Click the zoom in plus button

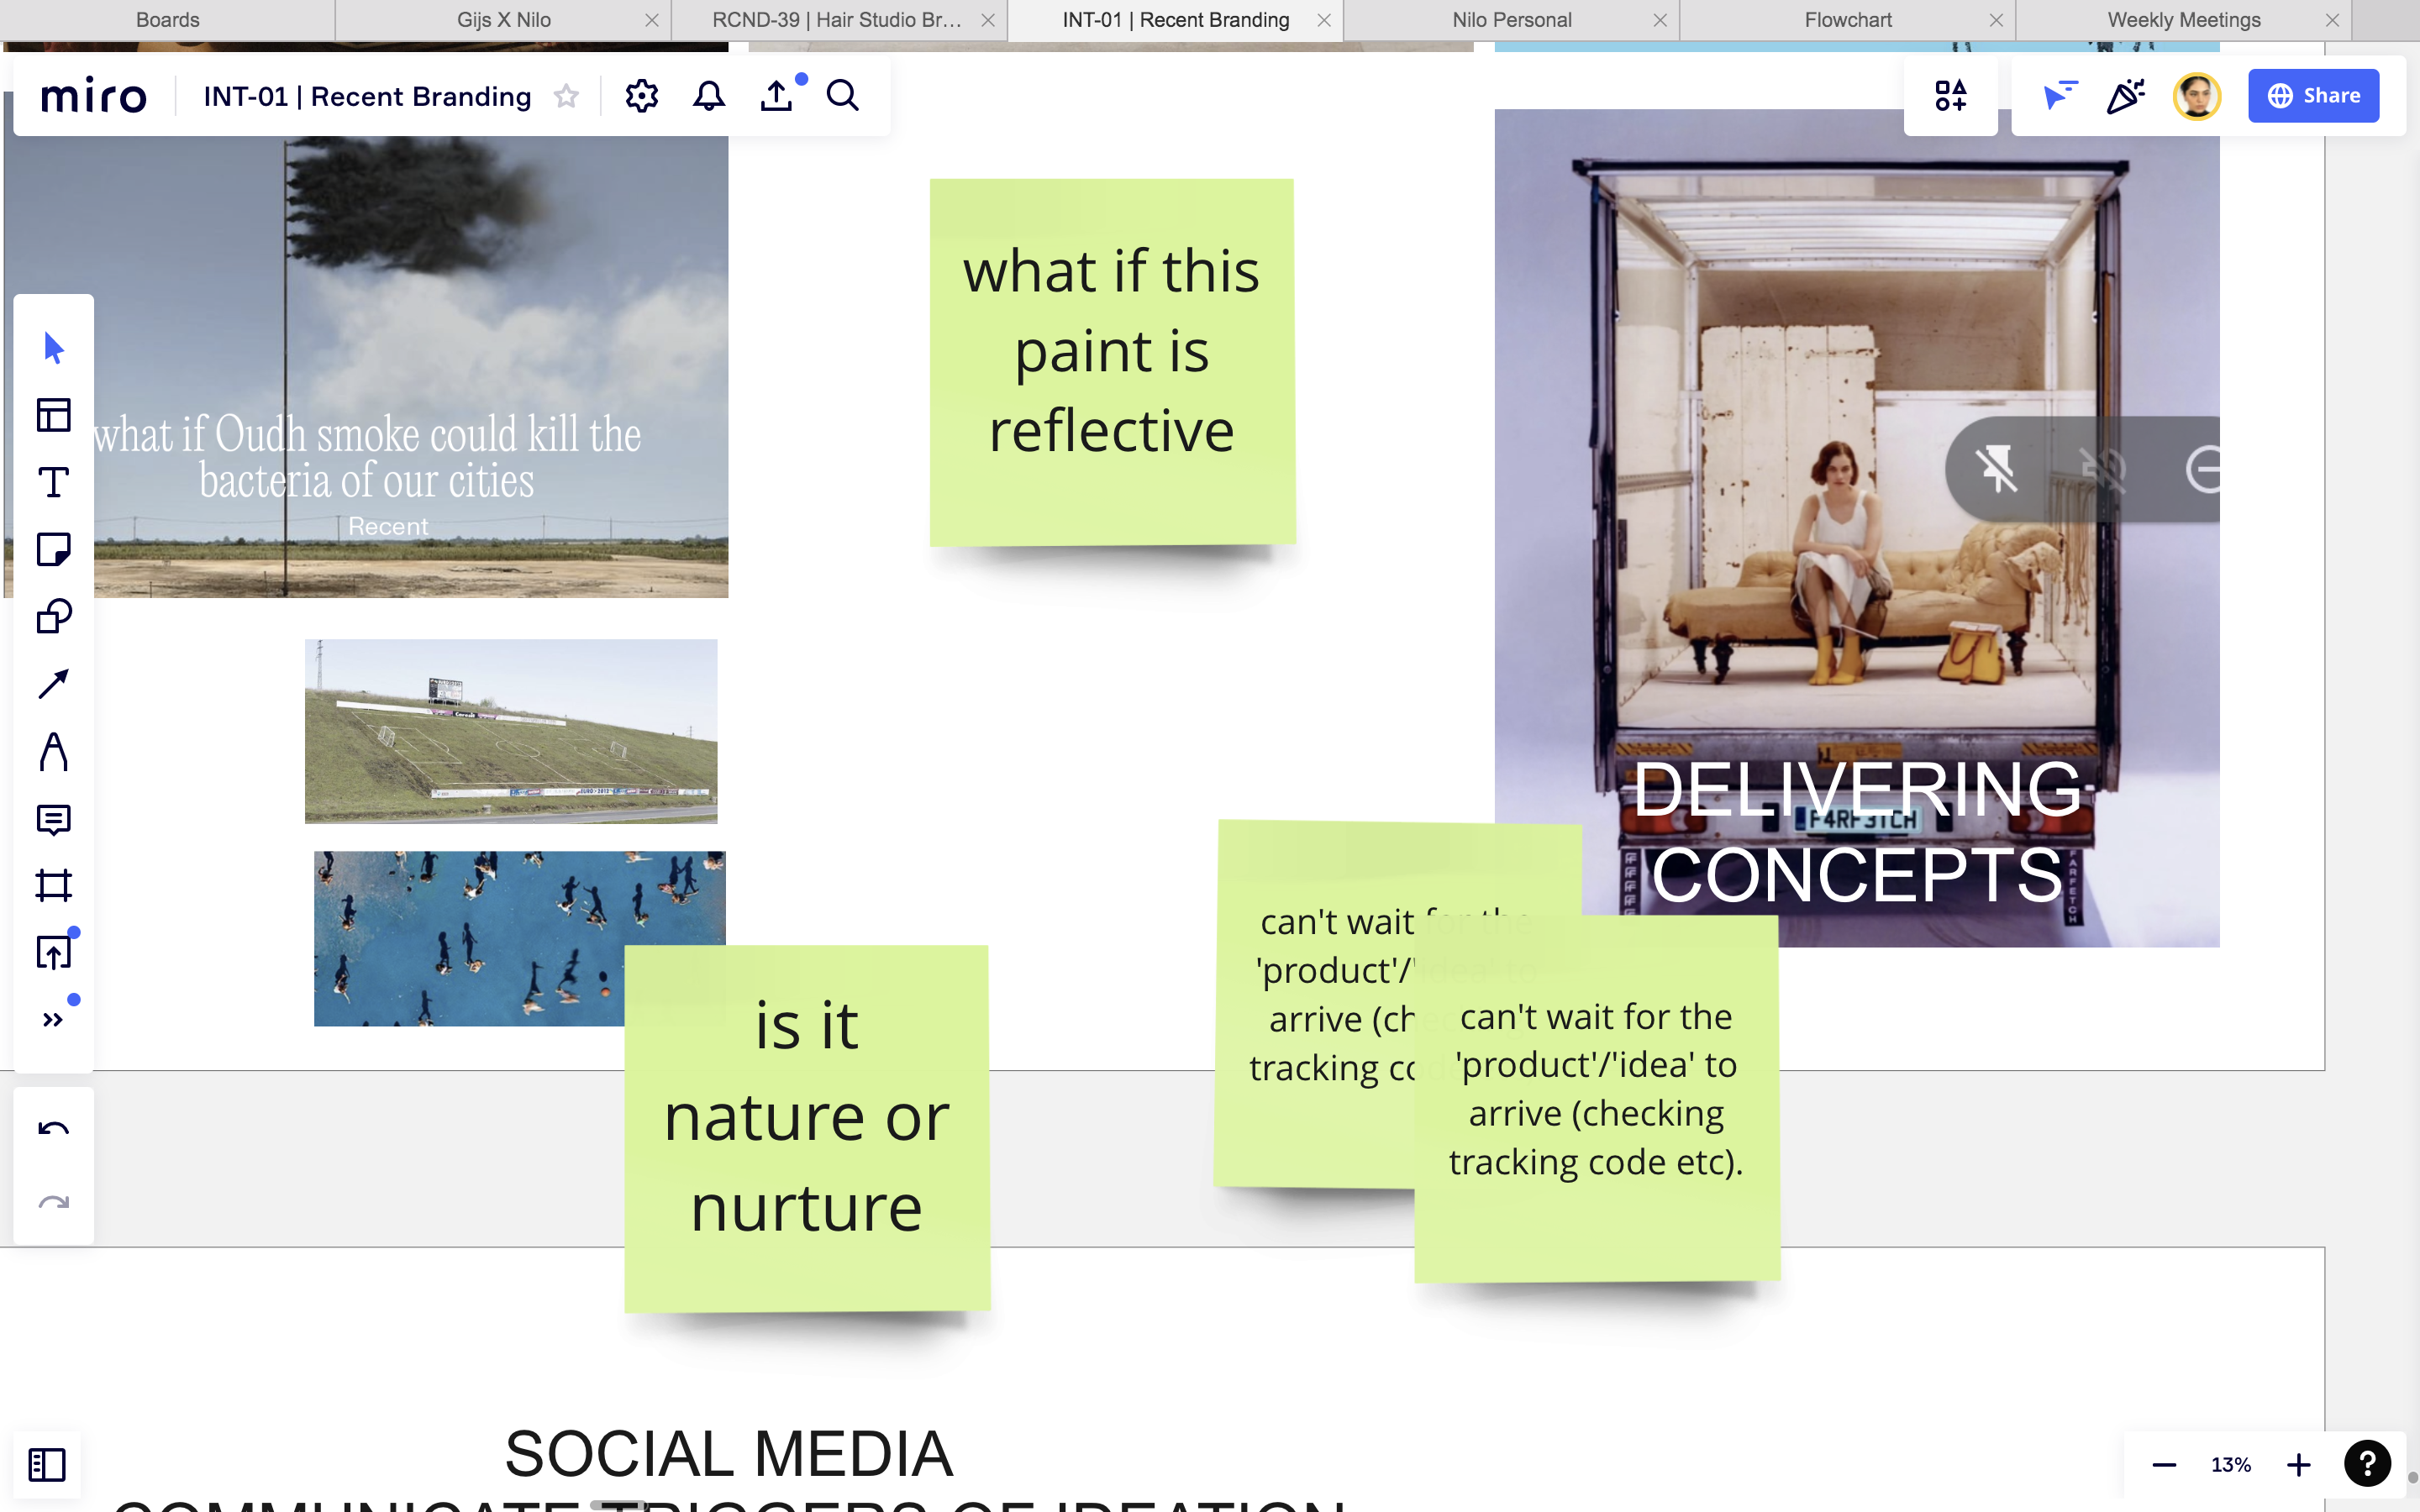click(2298, 1464)
